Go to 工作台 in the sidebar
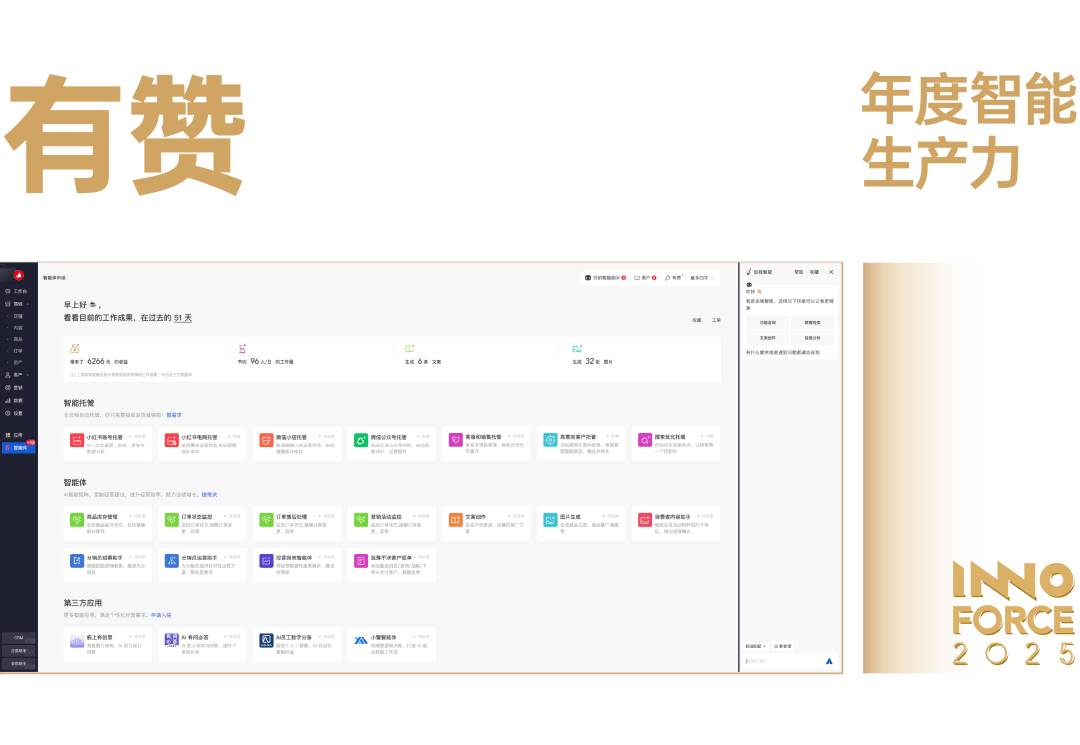The width and height of the screenshot is (1080, 745). click(19, 291)
